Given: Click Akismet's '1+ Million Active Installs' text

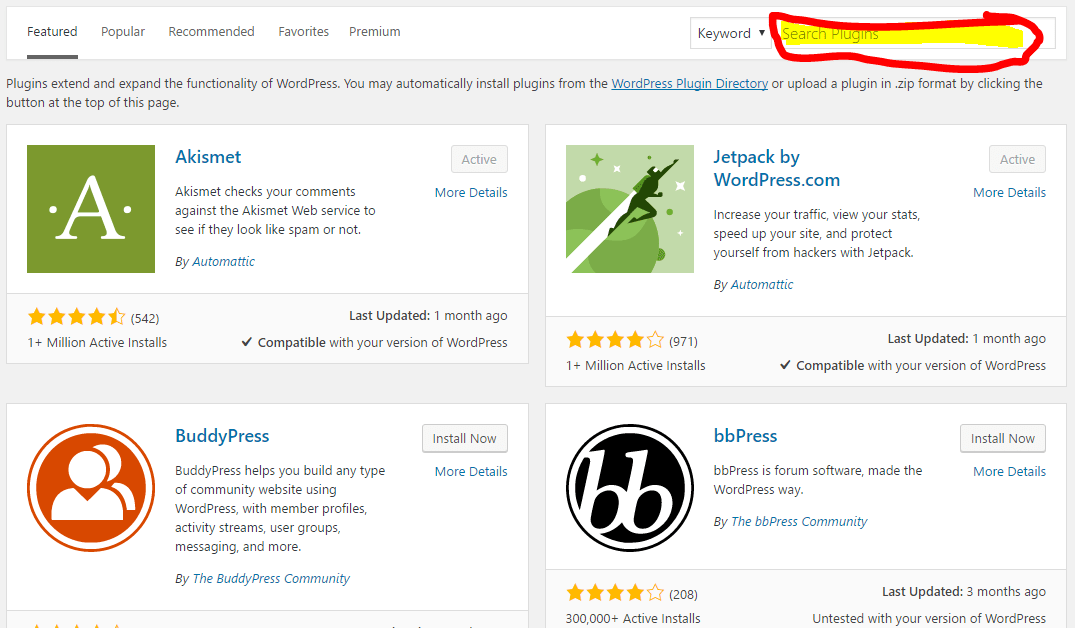Looking at the screenshot, I should point(97,342).
